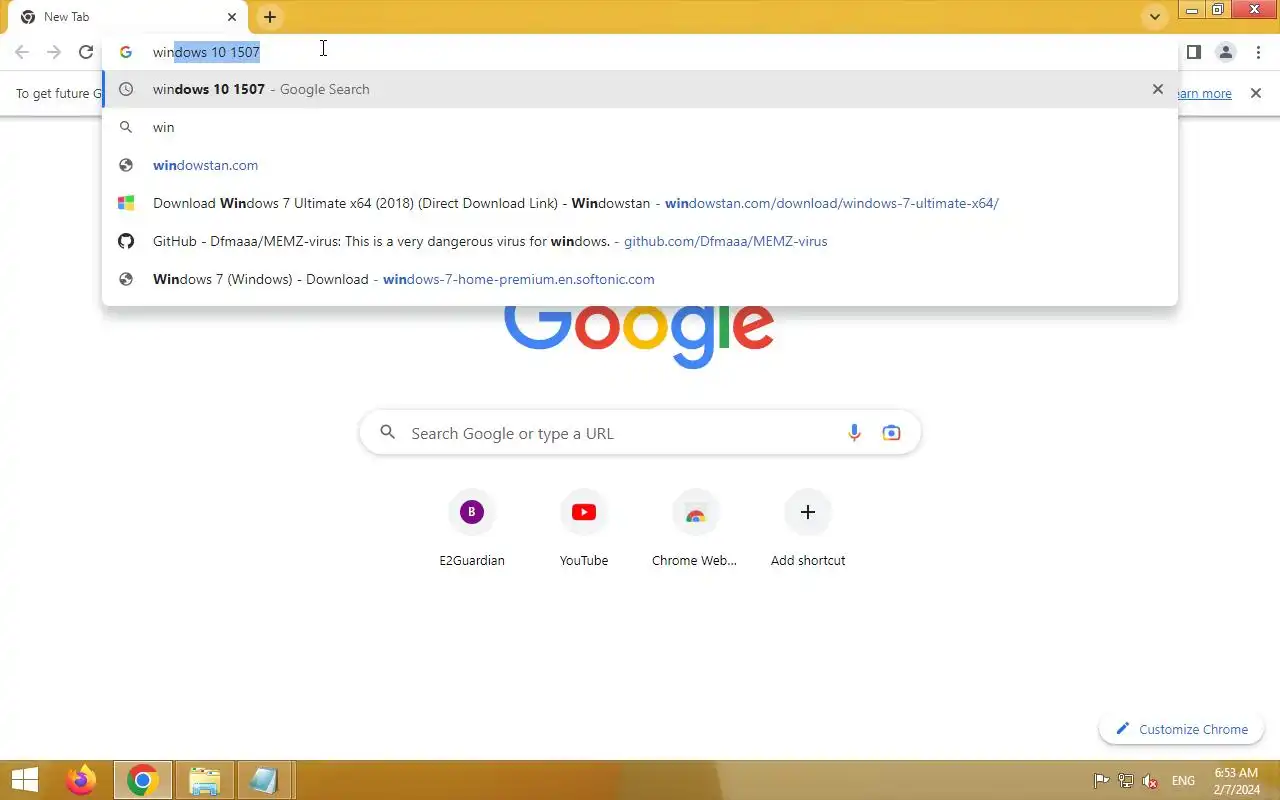Click the Google icon in address bar

pyautogui.click(x=126, y=52)
